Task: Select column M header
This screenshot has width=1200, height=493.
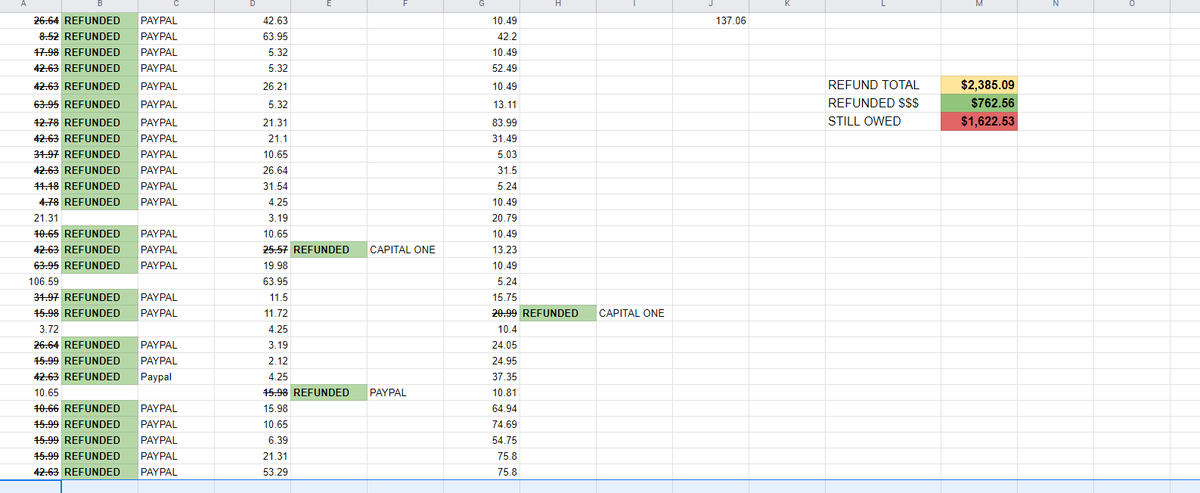Action: (980, 5)
